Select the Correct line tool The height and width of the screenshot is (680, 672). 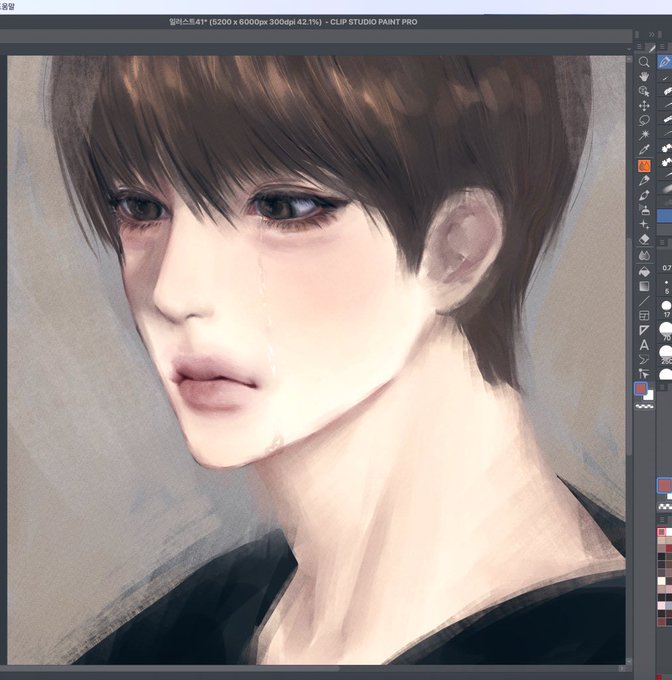(x=644, y=374)
